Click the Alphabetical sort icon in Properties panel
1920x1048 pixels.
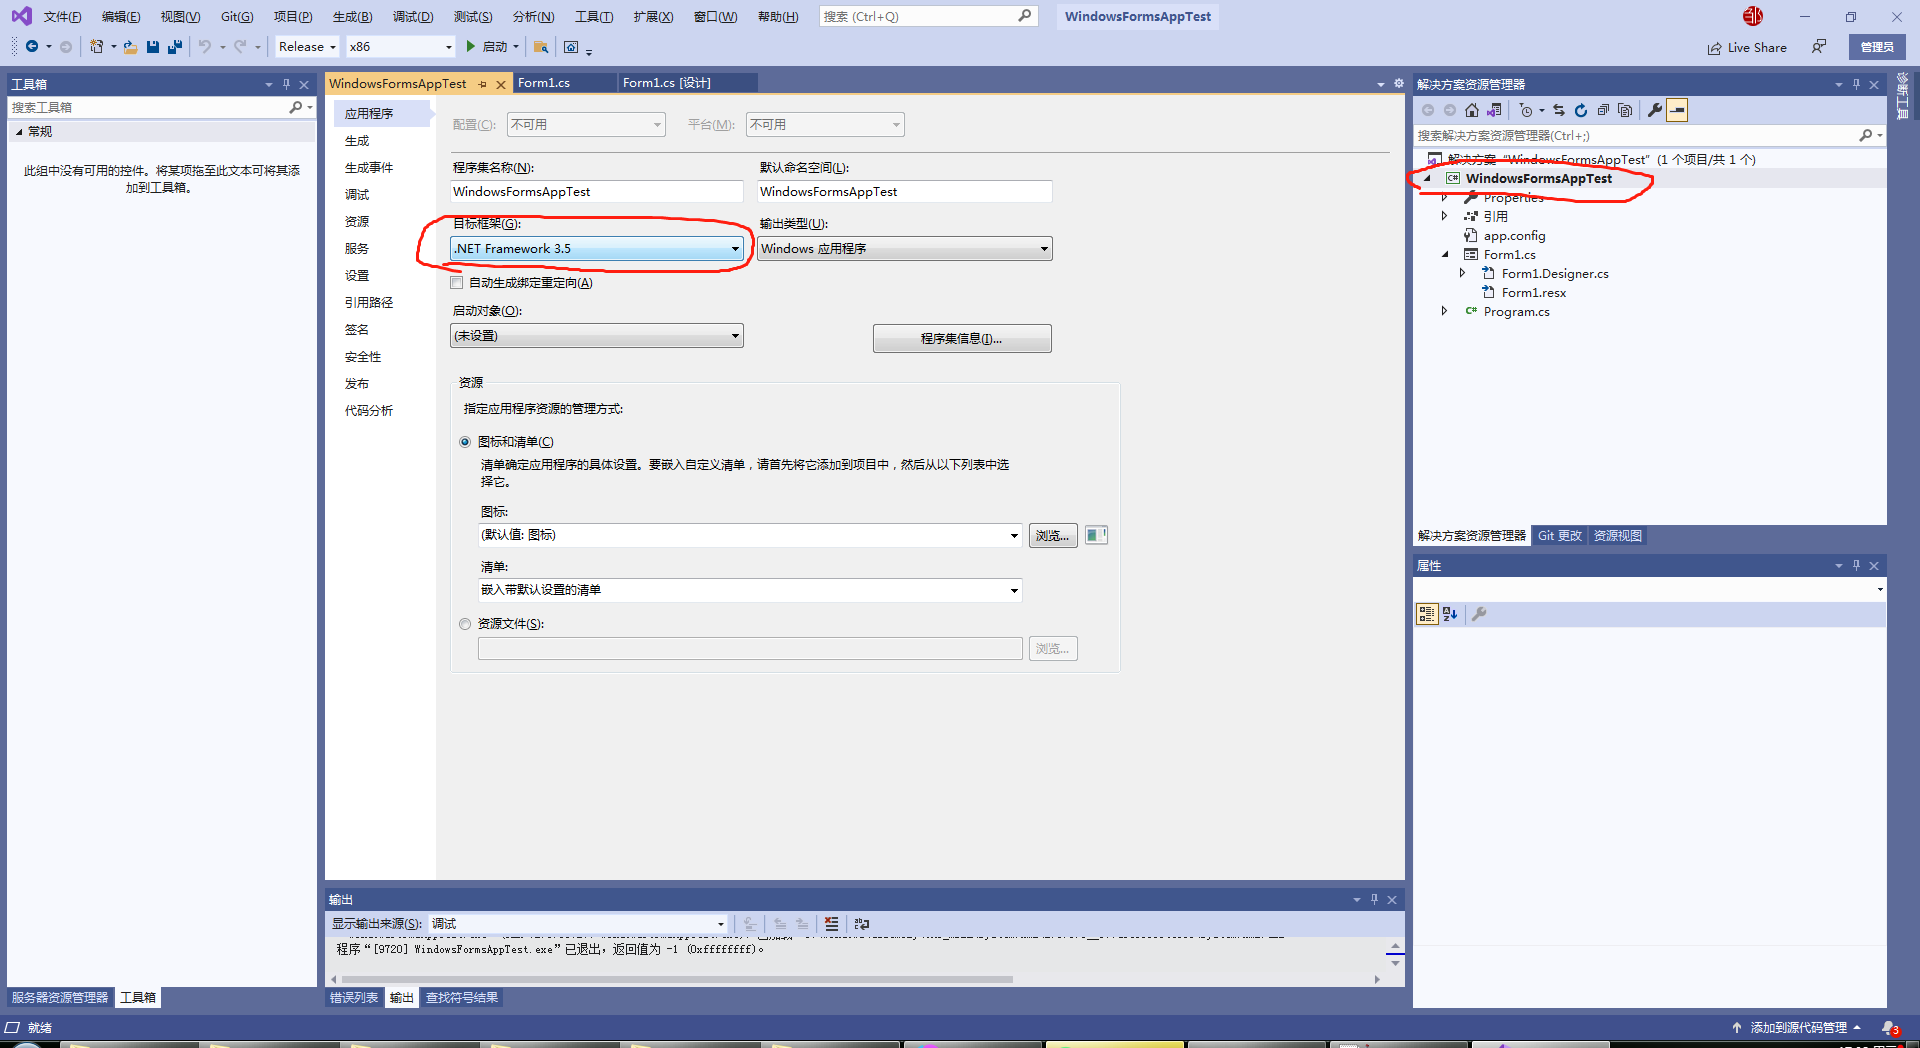[x=1450, y=614]
